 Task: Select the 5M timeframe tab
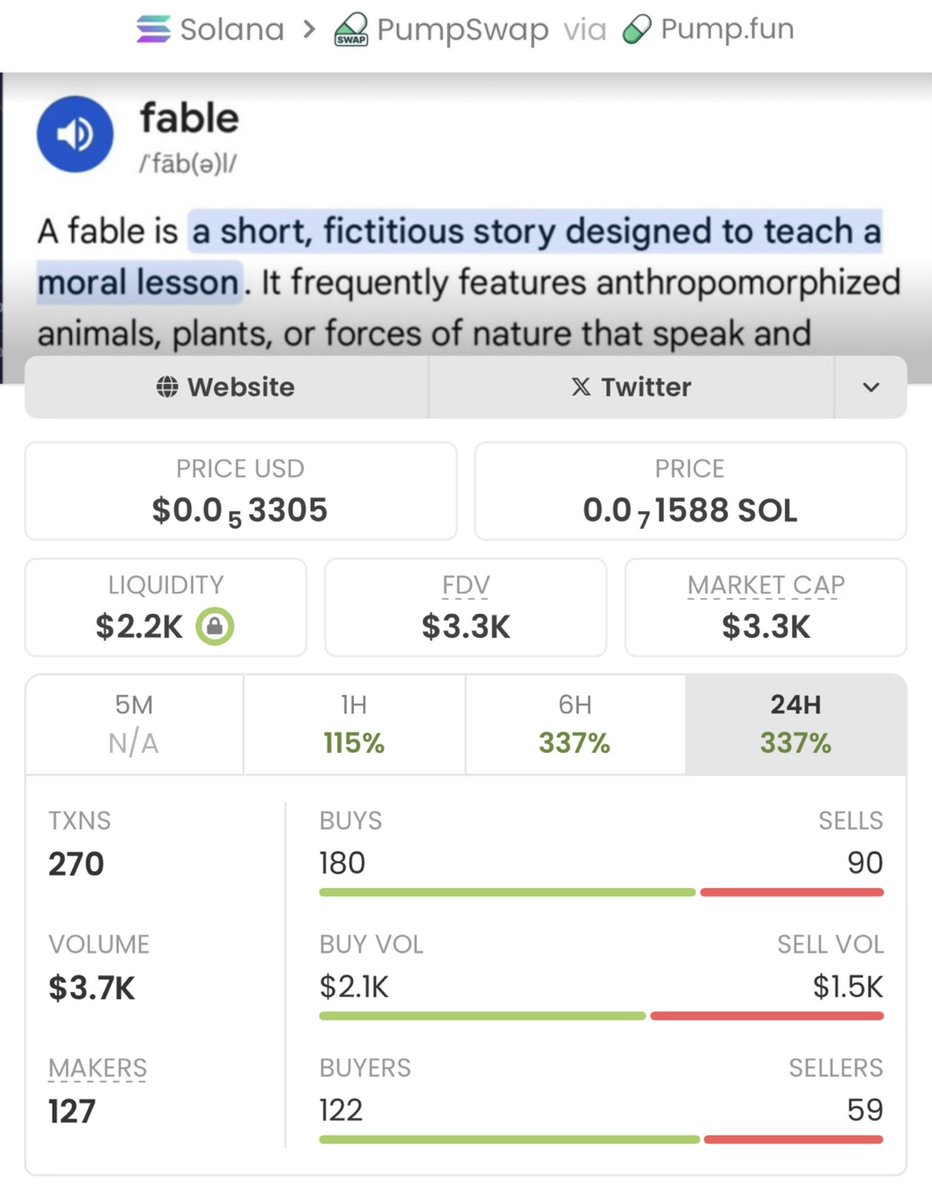[x=134, y=724]
